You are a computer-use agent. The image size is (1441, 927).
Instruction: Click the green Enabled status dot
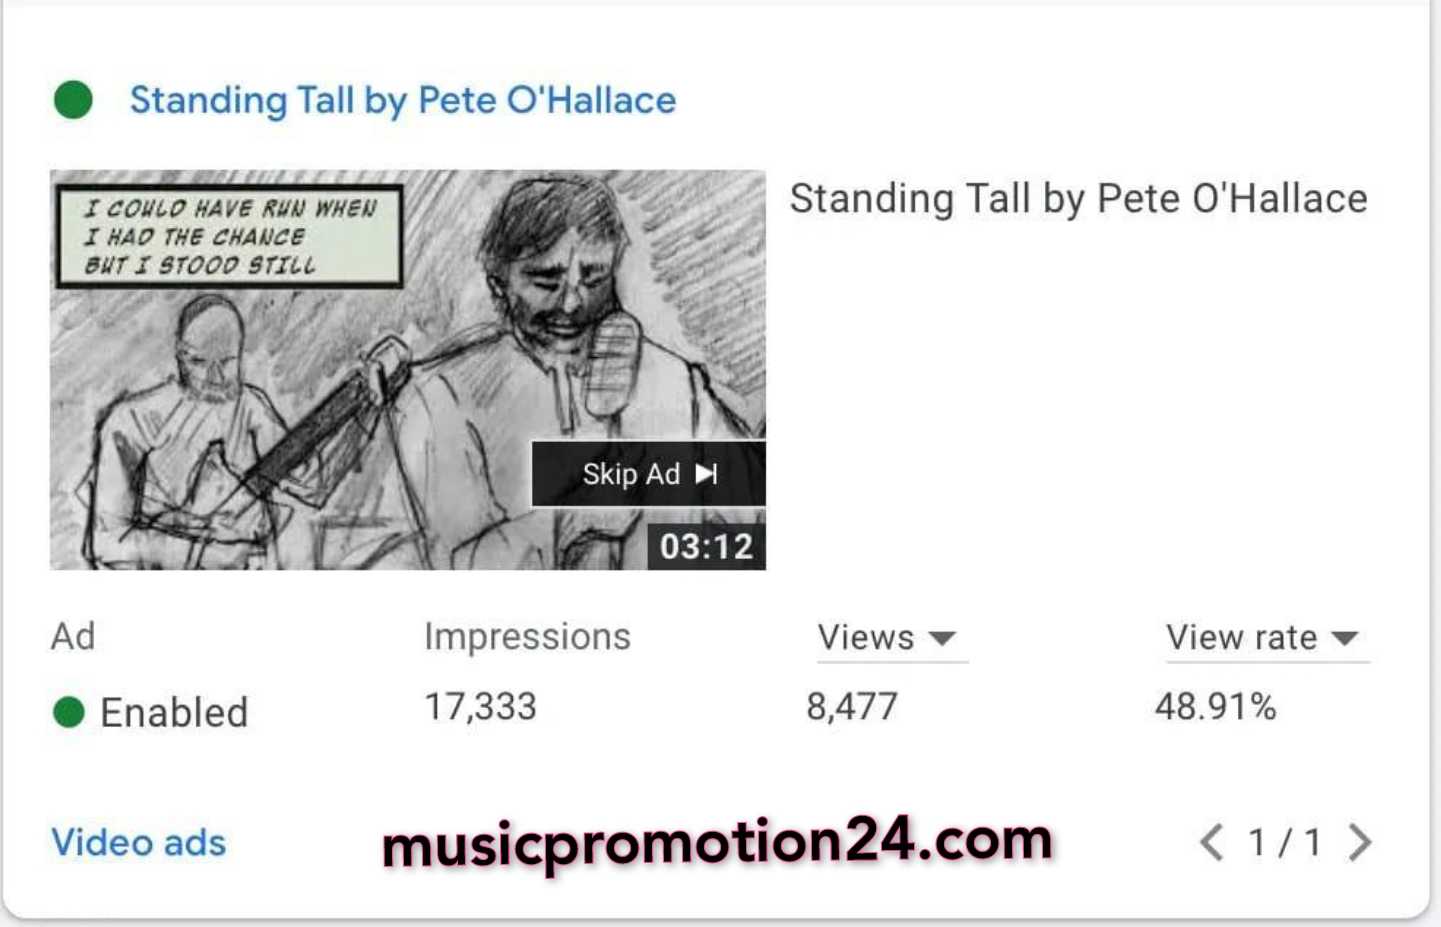click(x=69, y=713)
